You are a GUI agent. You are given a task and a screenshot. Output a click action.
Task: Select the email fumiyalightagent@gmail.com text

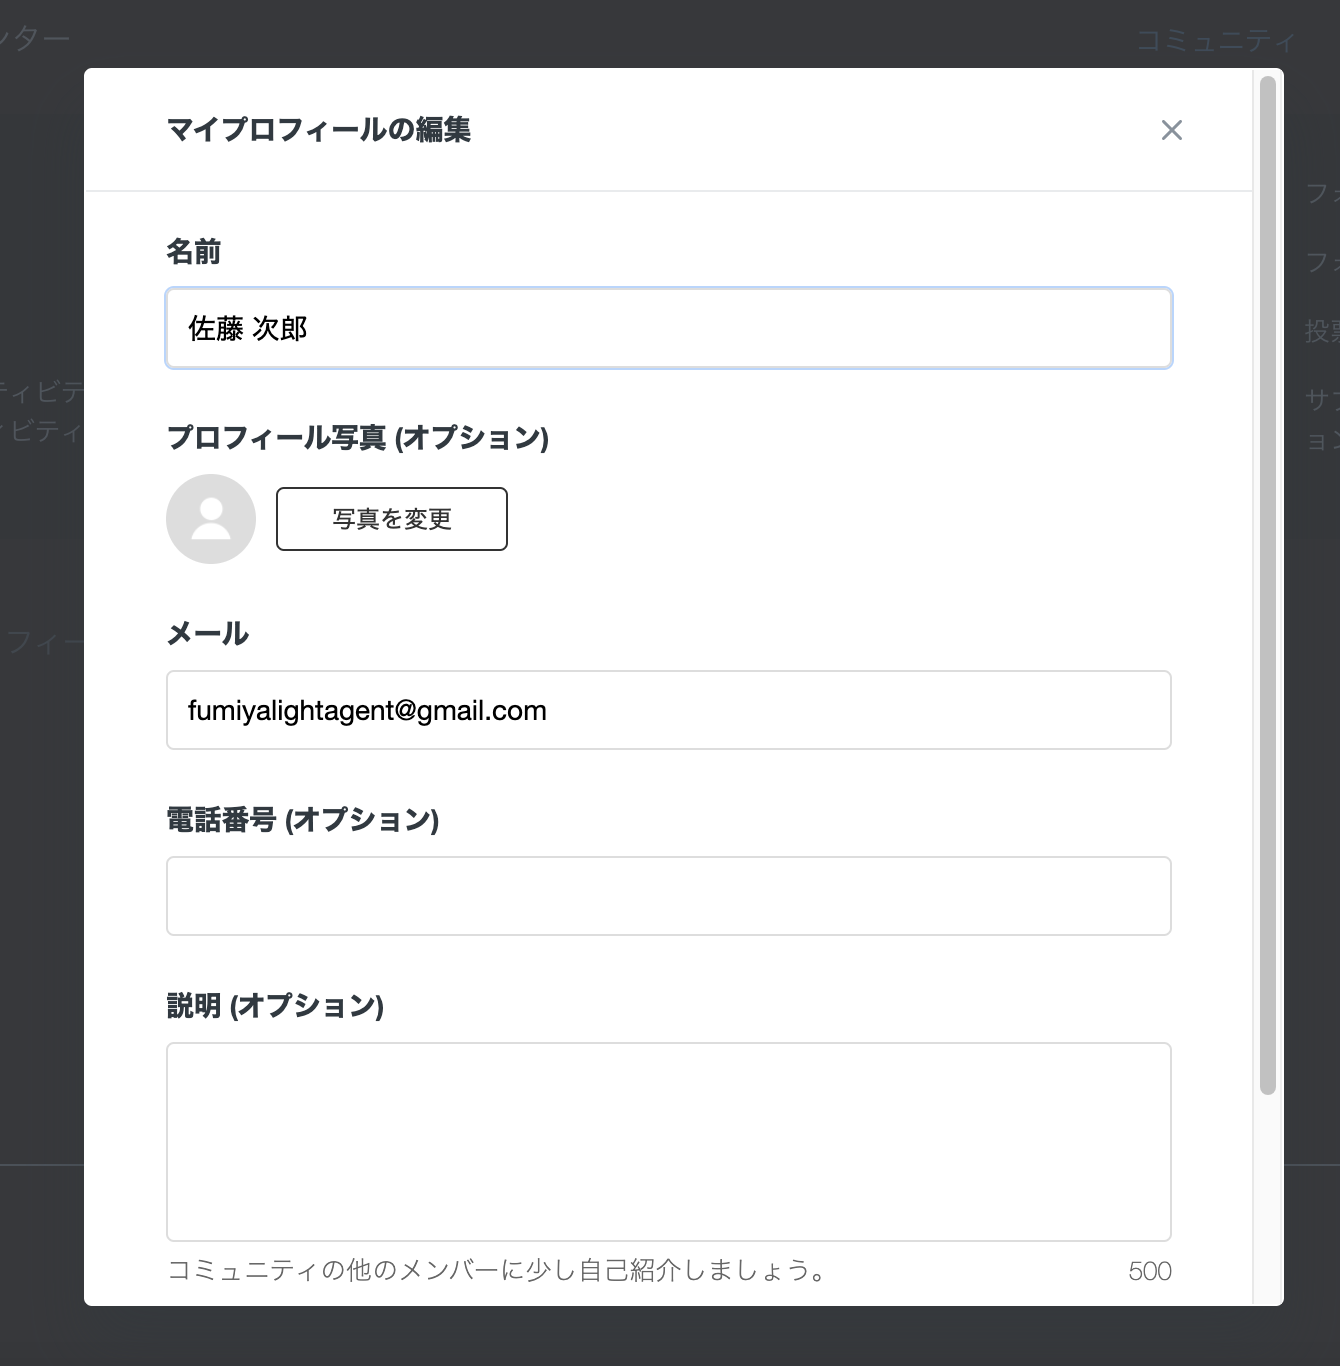pos(366,710)
